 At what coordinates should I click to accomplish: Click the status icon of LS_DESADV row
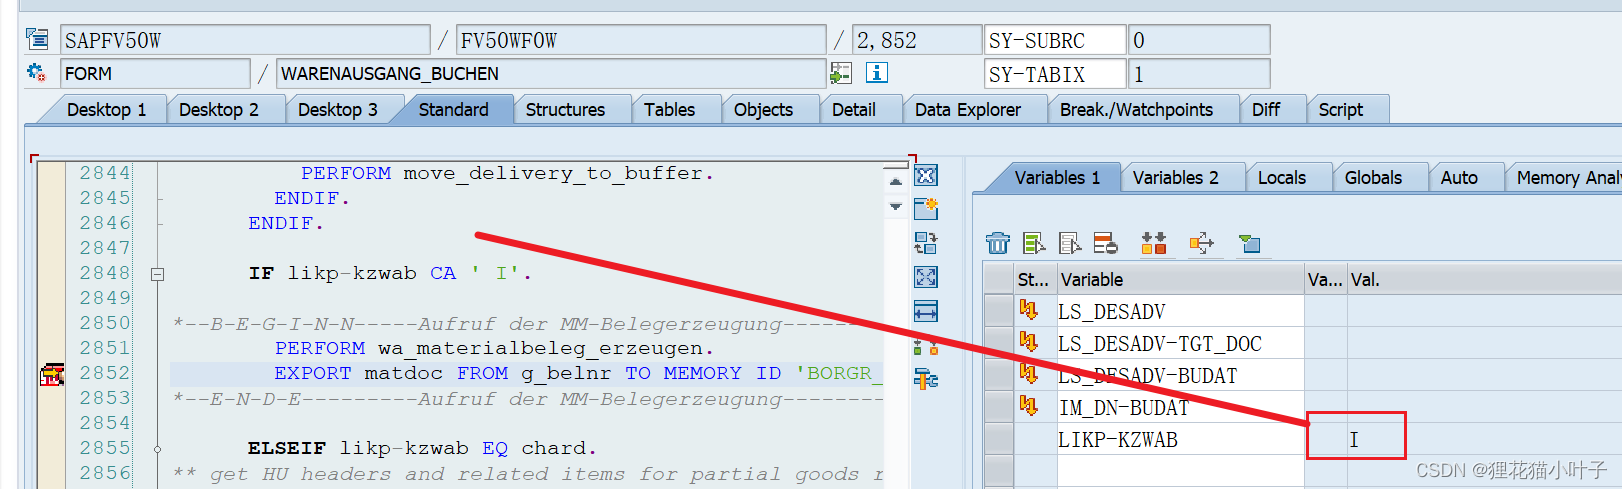(x=1029, y=310)
